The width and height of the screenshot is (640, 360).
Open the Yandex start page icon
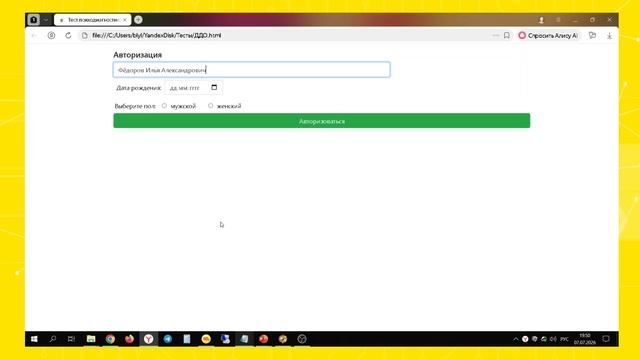[x=51, y=36]
